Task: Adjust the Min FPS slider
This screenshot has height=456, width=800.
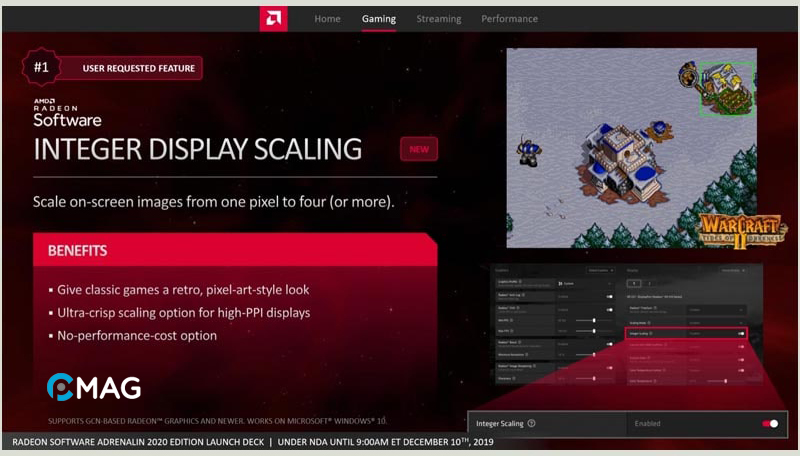Action: point(594,320)
